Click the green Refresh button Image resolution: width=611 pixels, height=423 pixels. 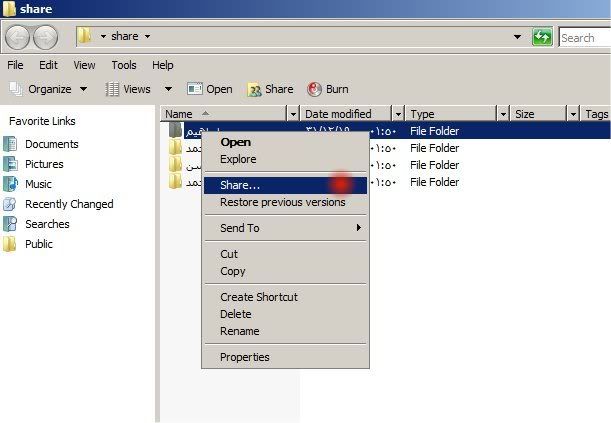coord(542,37)
